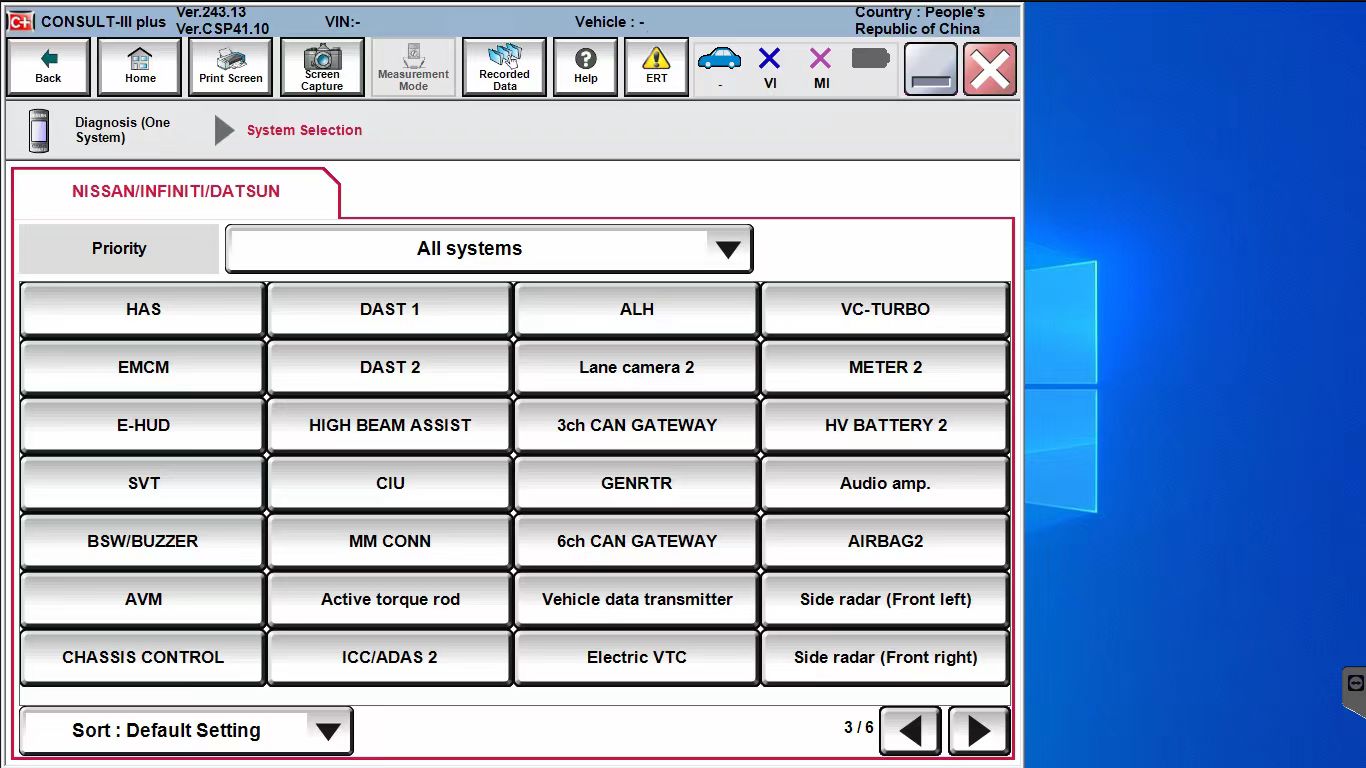1366x768 pixels.
Task: Select the Audio amp. system
Action: point(885,484)
